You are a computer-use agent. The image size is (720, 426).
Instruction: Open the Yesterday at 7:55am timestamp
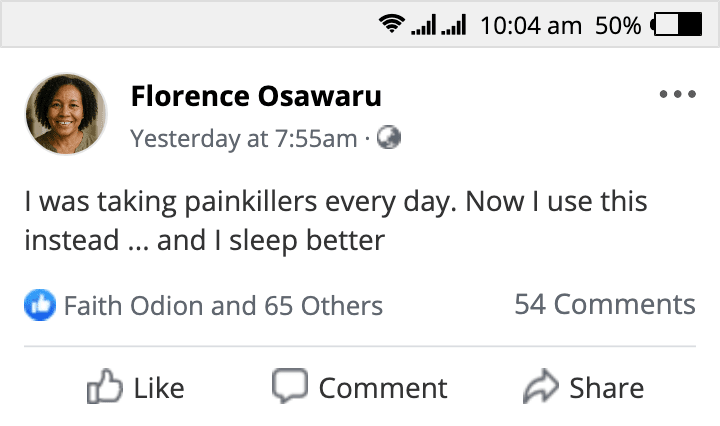243,138
